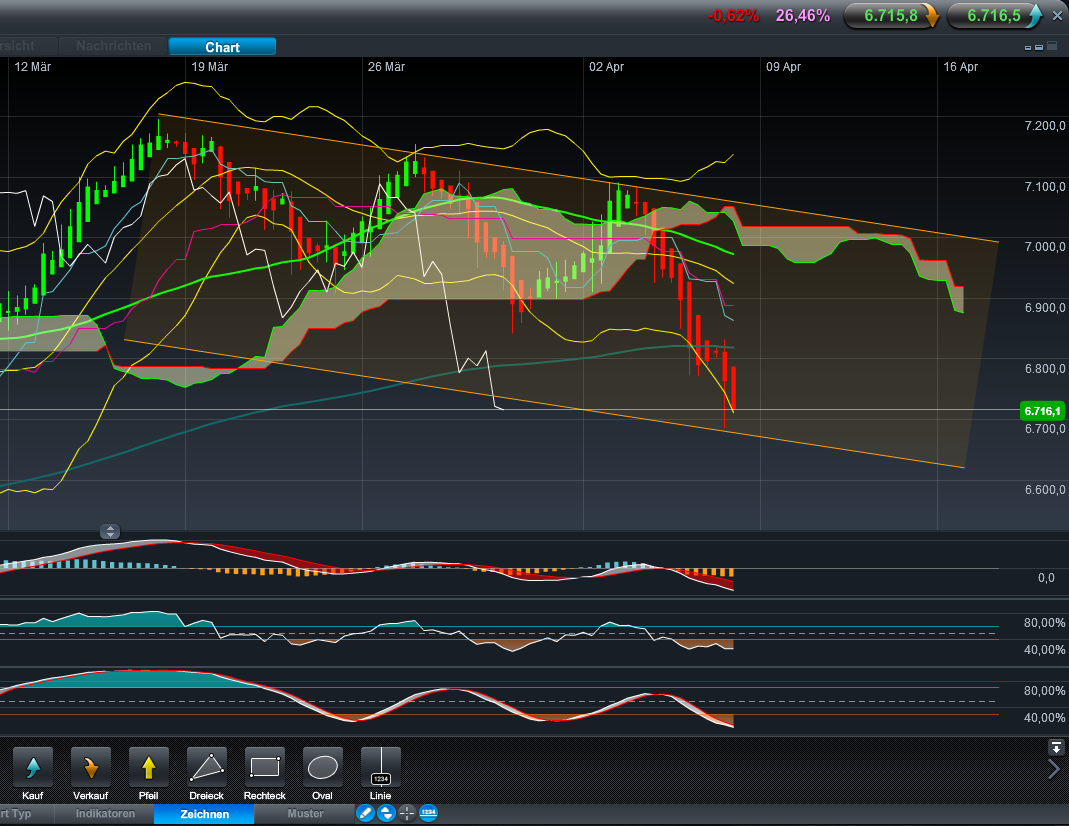Click the indicator pane resize handle arrows
The width and height of the screenshot is (1069, 826).
[x=110, y=531]
